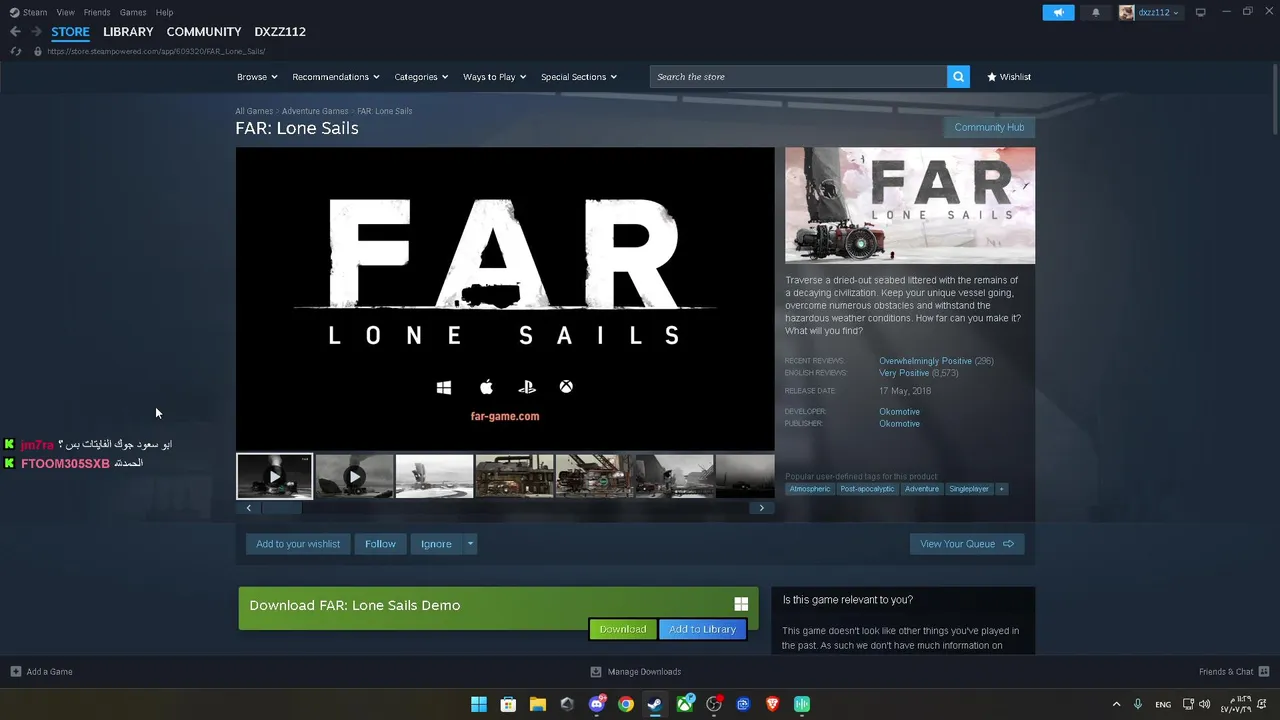Open the Friends menu
Image resolution: width=1280 pixels, height=720 pixels.
click(x=97, y=12)
